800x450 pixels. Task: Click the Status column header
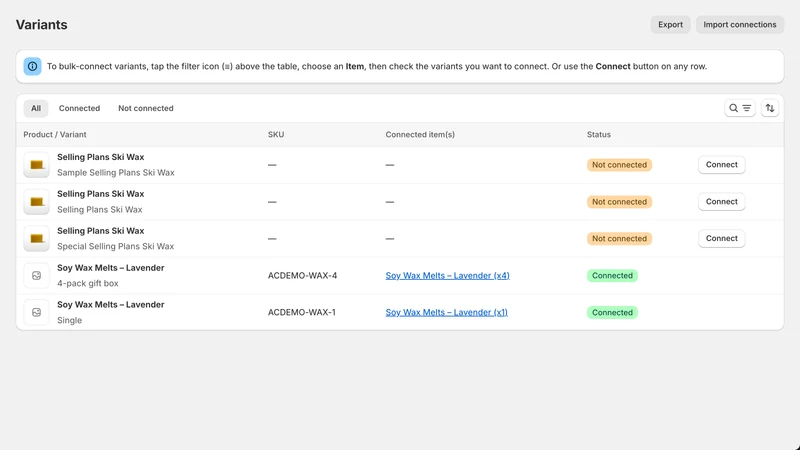(598, 135)
